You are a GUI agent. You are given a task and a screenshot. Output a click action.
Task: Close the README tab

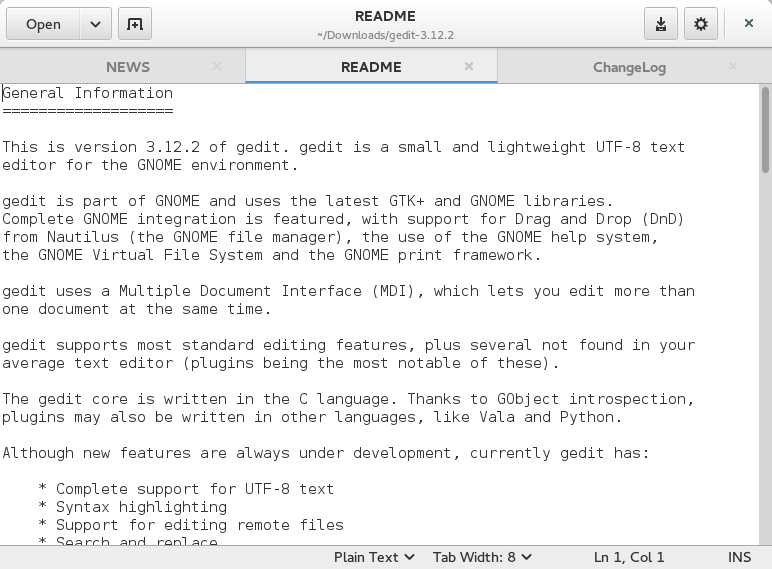click(469, 66)
